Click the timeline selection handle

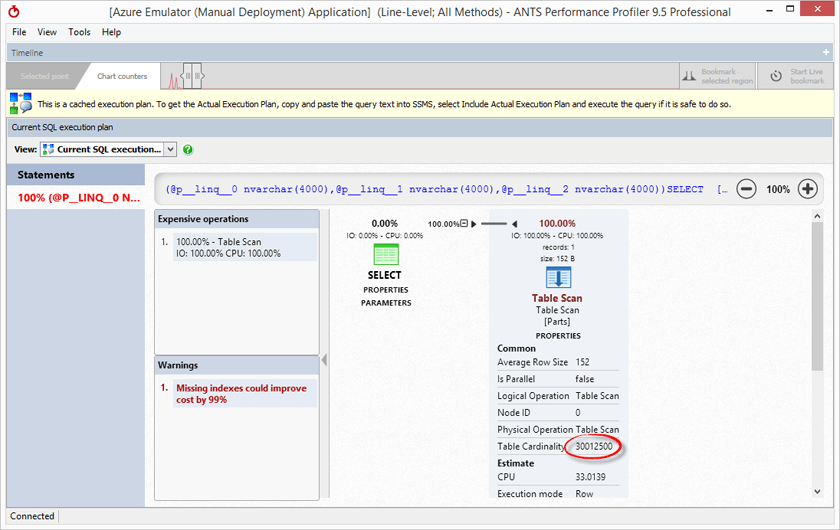click(x=192, y=76)
